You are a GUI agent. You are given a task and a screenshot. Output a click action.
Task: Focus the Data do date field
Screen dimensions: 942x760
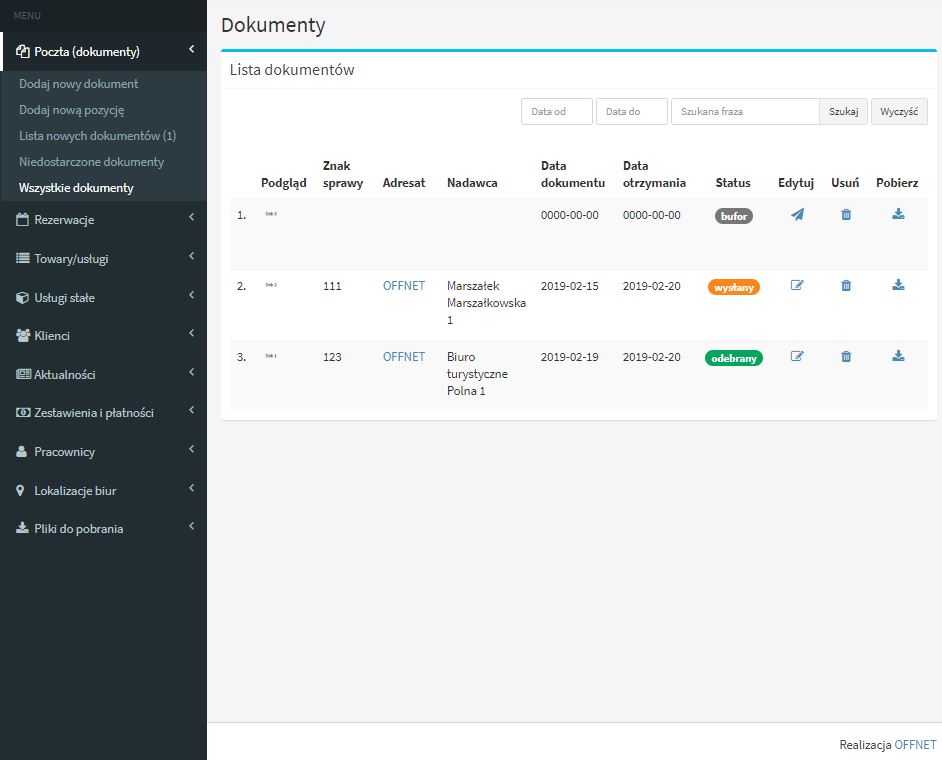click(631, 112)
